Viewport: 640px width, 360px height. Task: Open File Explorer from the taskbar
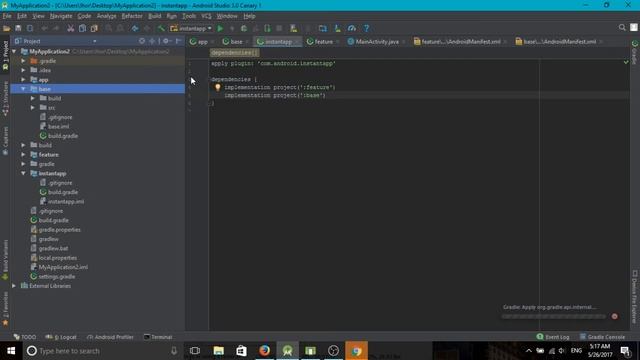tap(219, 351)
